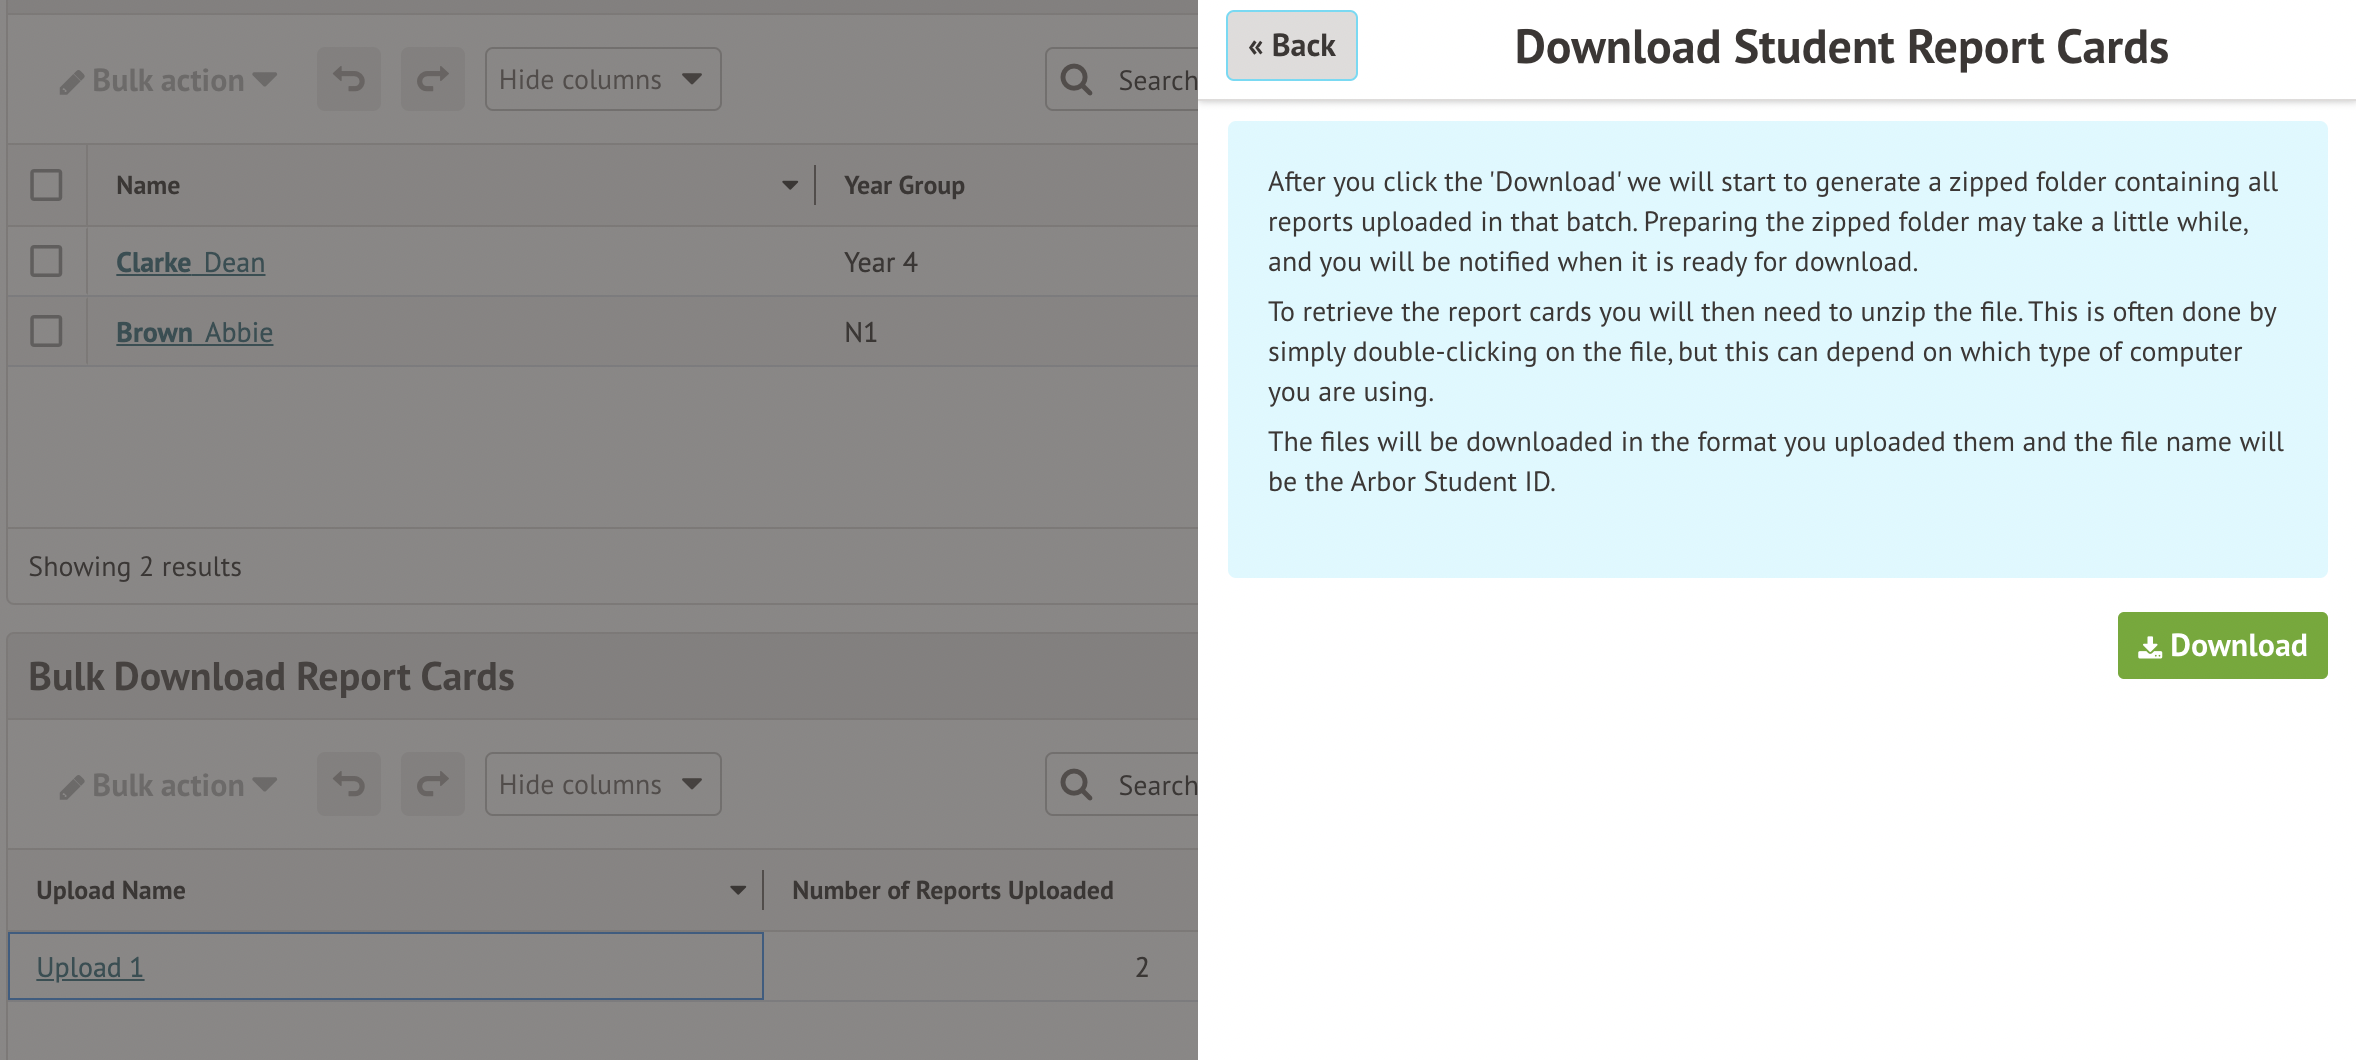Click pencil icon beside top Bulk action

[x=71, y=82]
